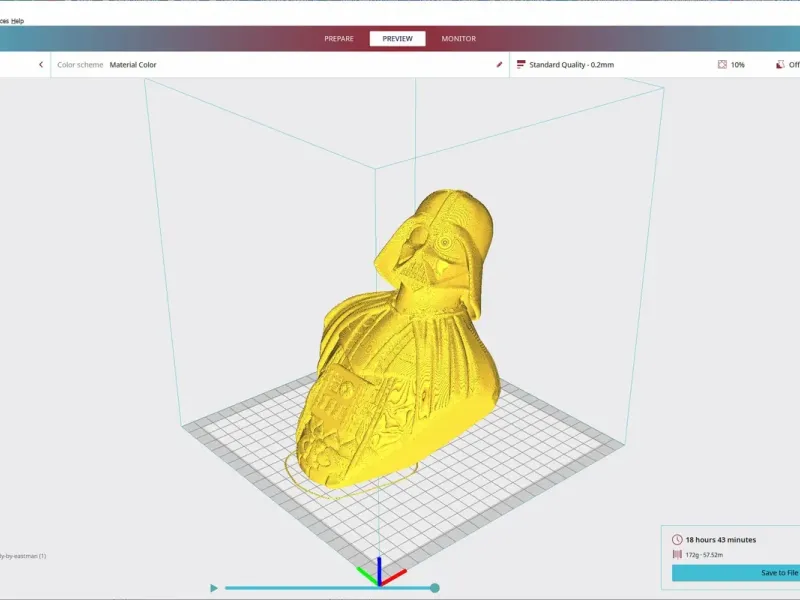Click the layer simulation slider handle
Image resolution: width=800 pixels, height=600 pixels.
pos(435,588)
